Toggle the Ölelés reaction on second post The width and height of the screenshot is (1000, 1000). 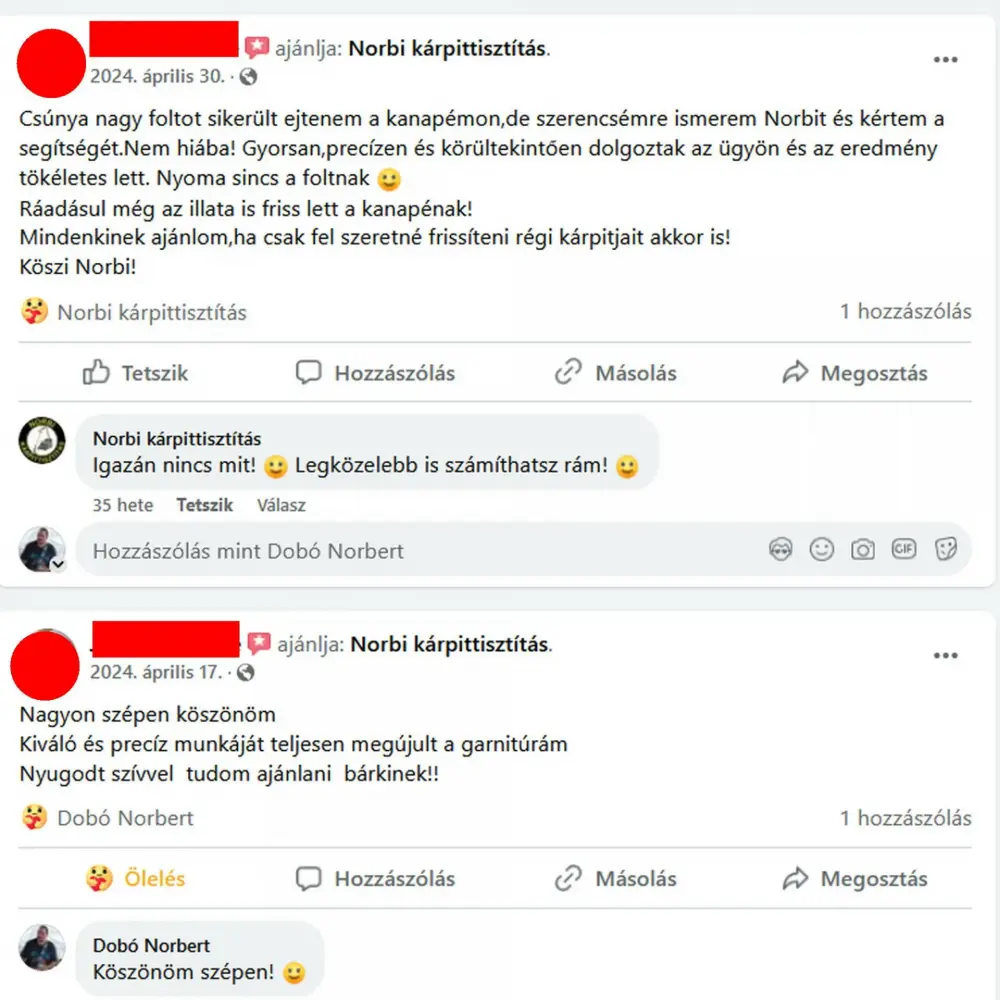point(135,879)
